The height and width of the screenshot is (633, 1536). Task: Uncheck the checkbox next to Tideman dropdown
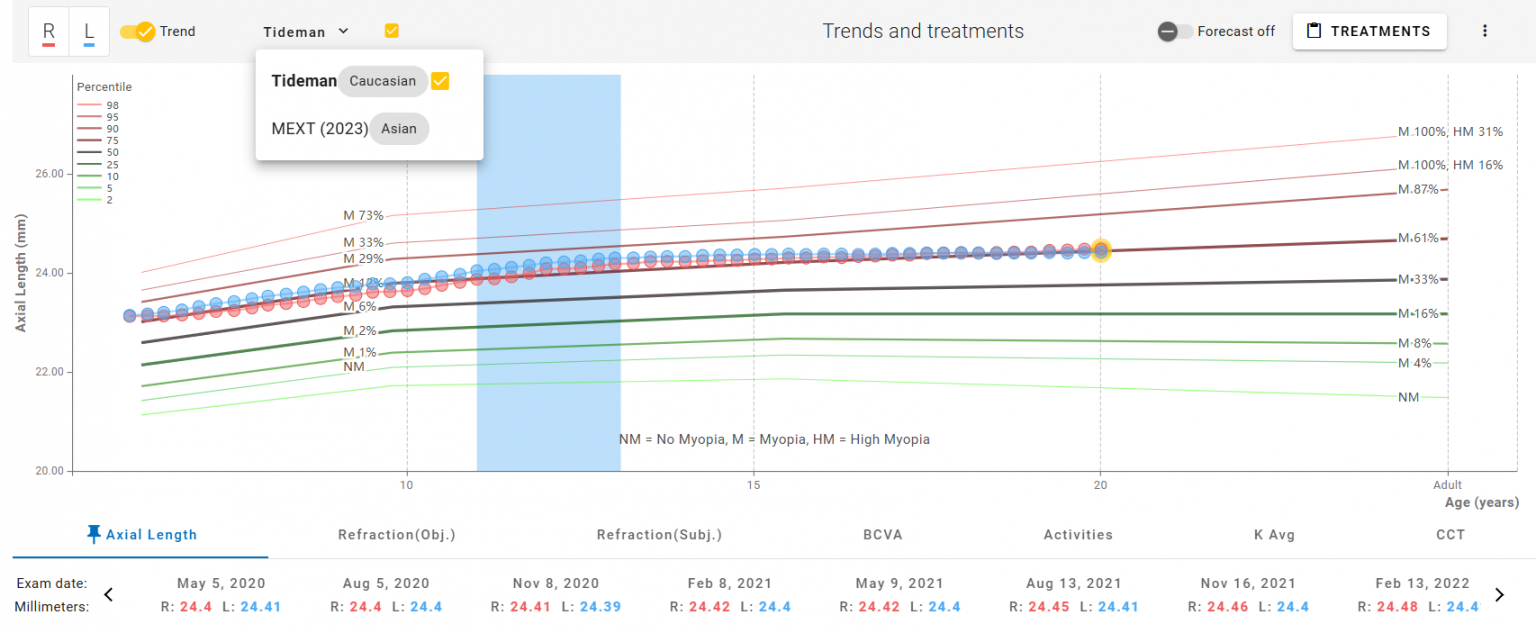point(391,31)
